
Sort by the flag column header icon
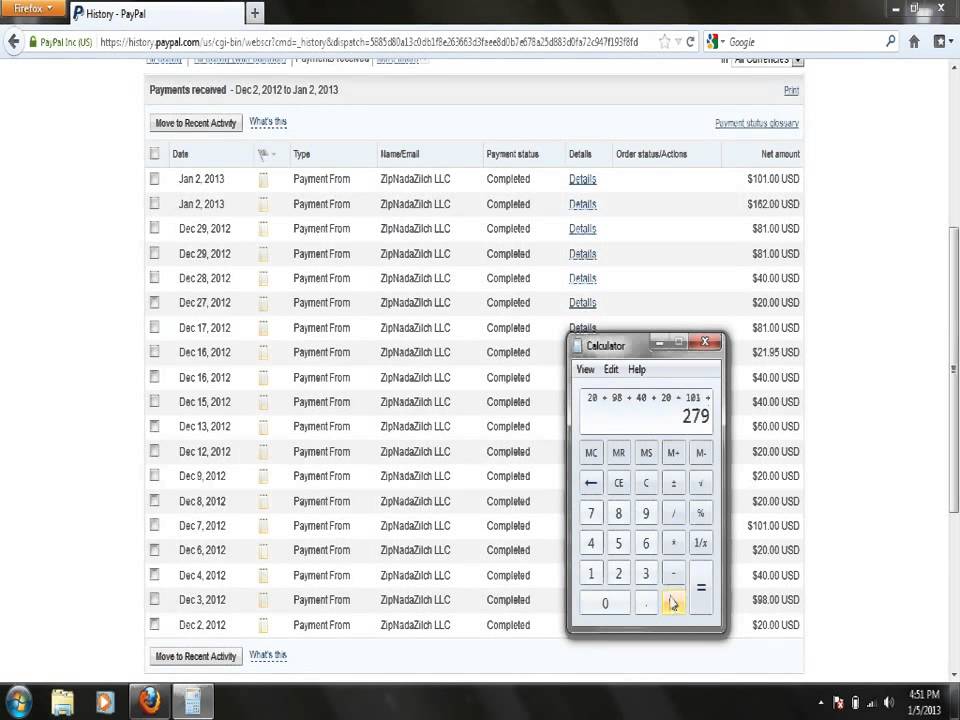click(x=266, y=154)
